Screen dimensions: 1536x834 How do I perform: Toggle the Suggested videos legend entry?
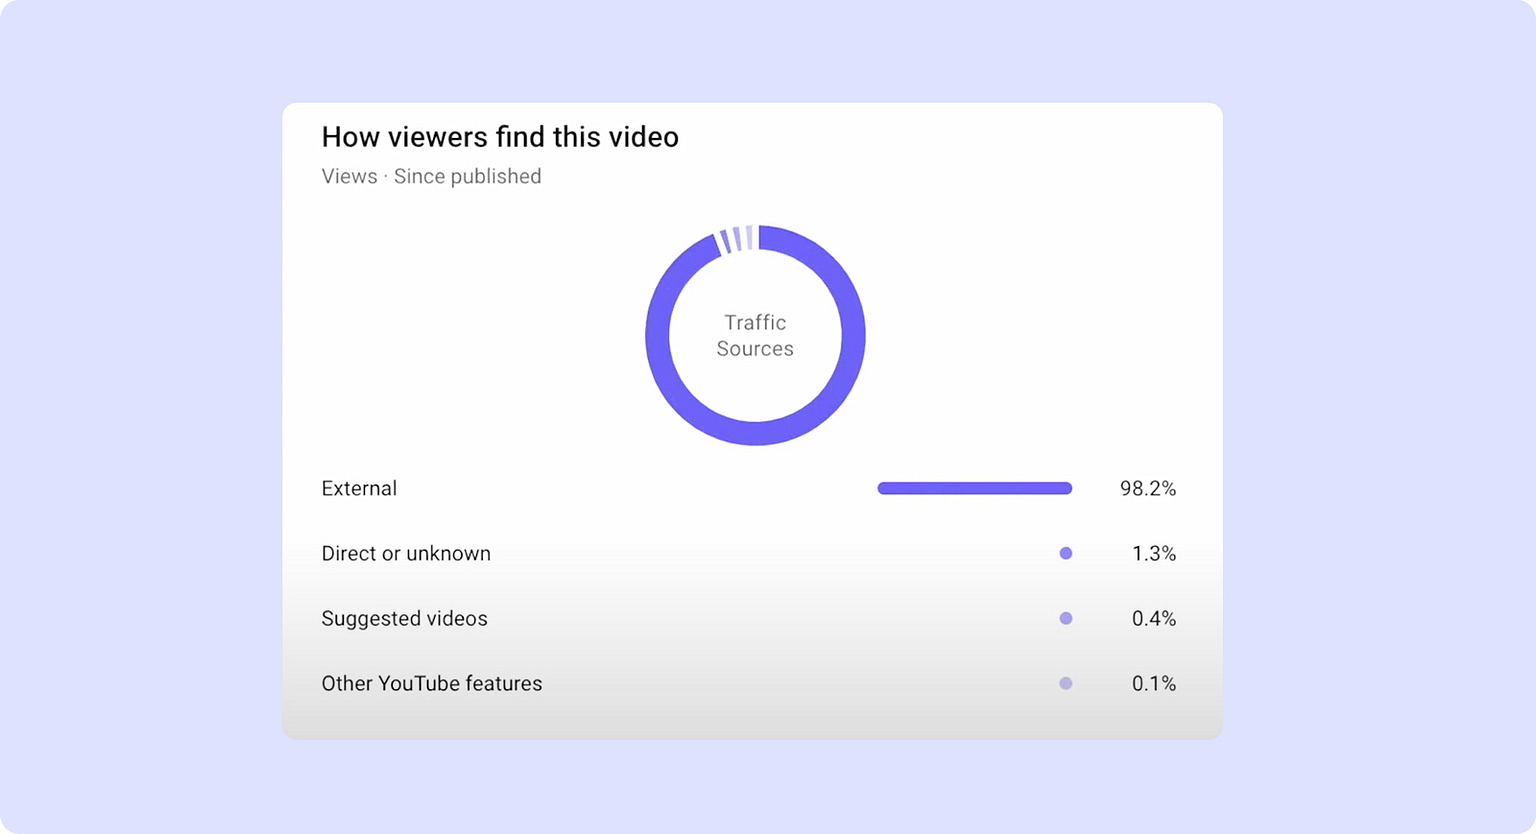[x=404, y=618]
